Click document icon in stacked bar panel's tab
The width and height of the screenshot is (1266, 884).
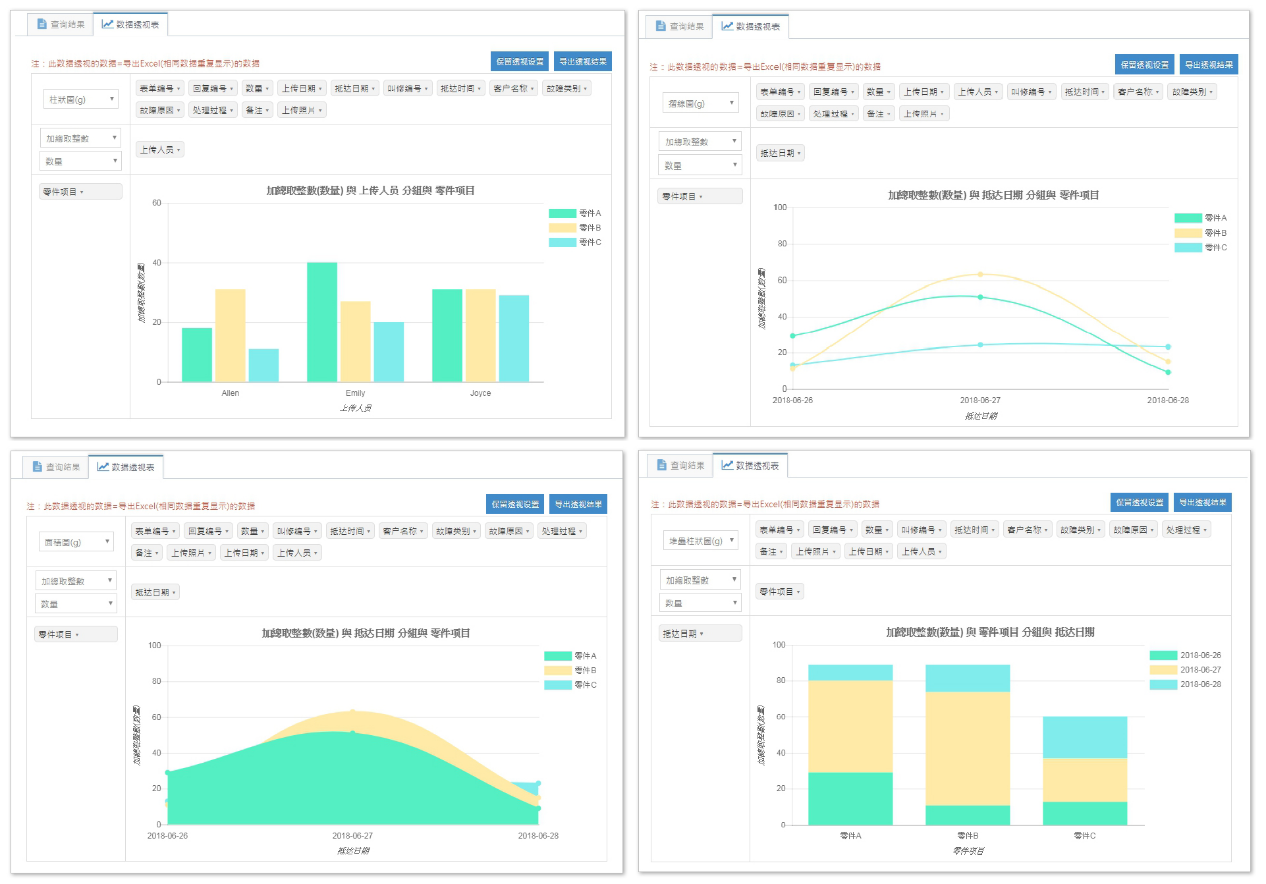point(661,466)
